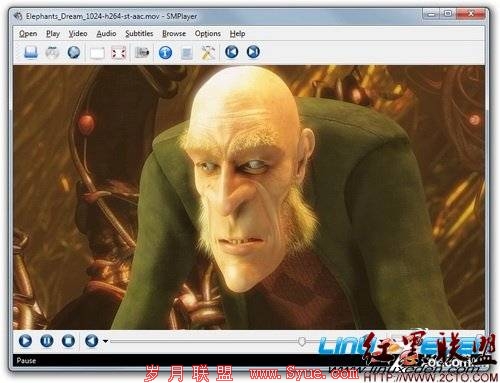
Task: Skip to next track in the toolbar
Action: 253,52
